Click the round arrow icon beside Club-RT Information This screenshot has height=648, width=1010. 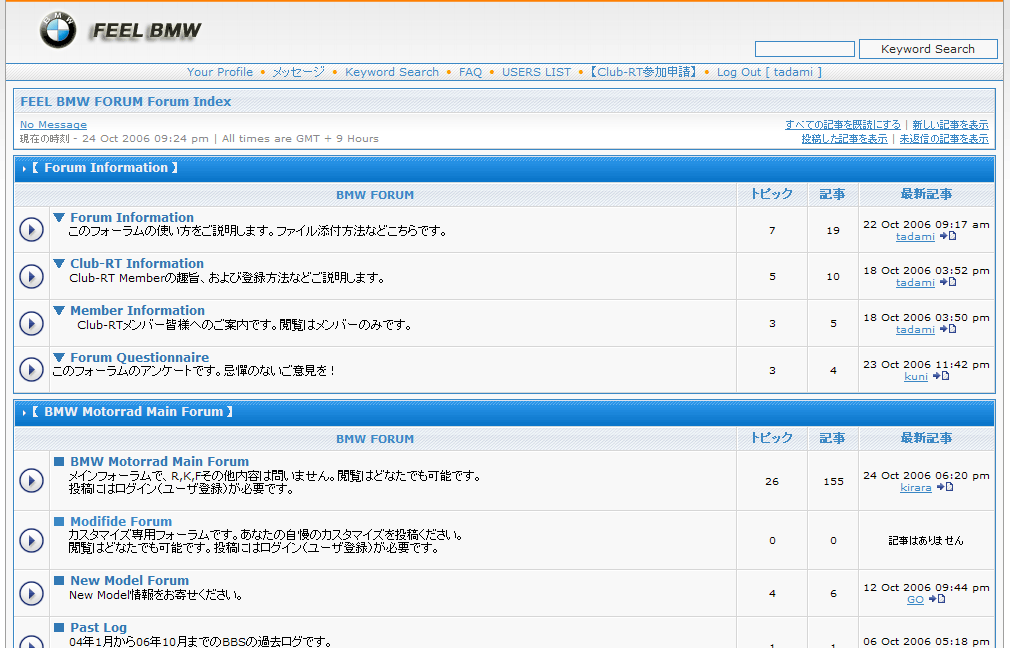pos(31,276)
